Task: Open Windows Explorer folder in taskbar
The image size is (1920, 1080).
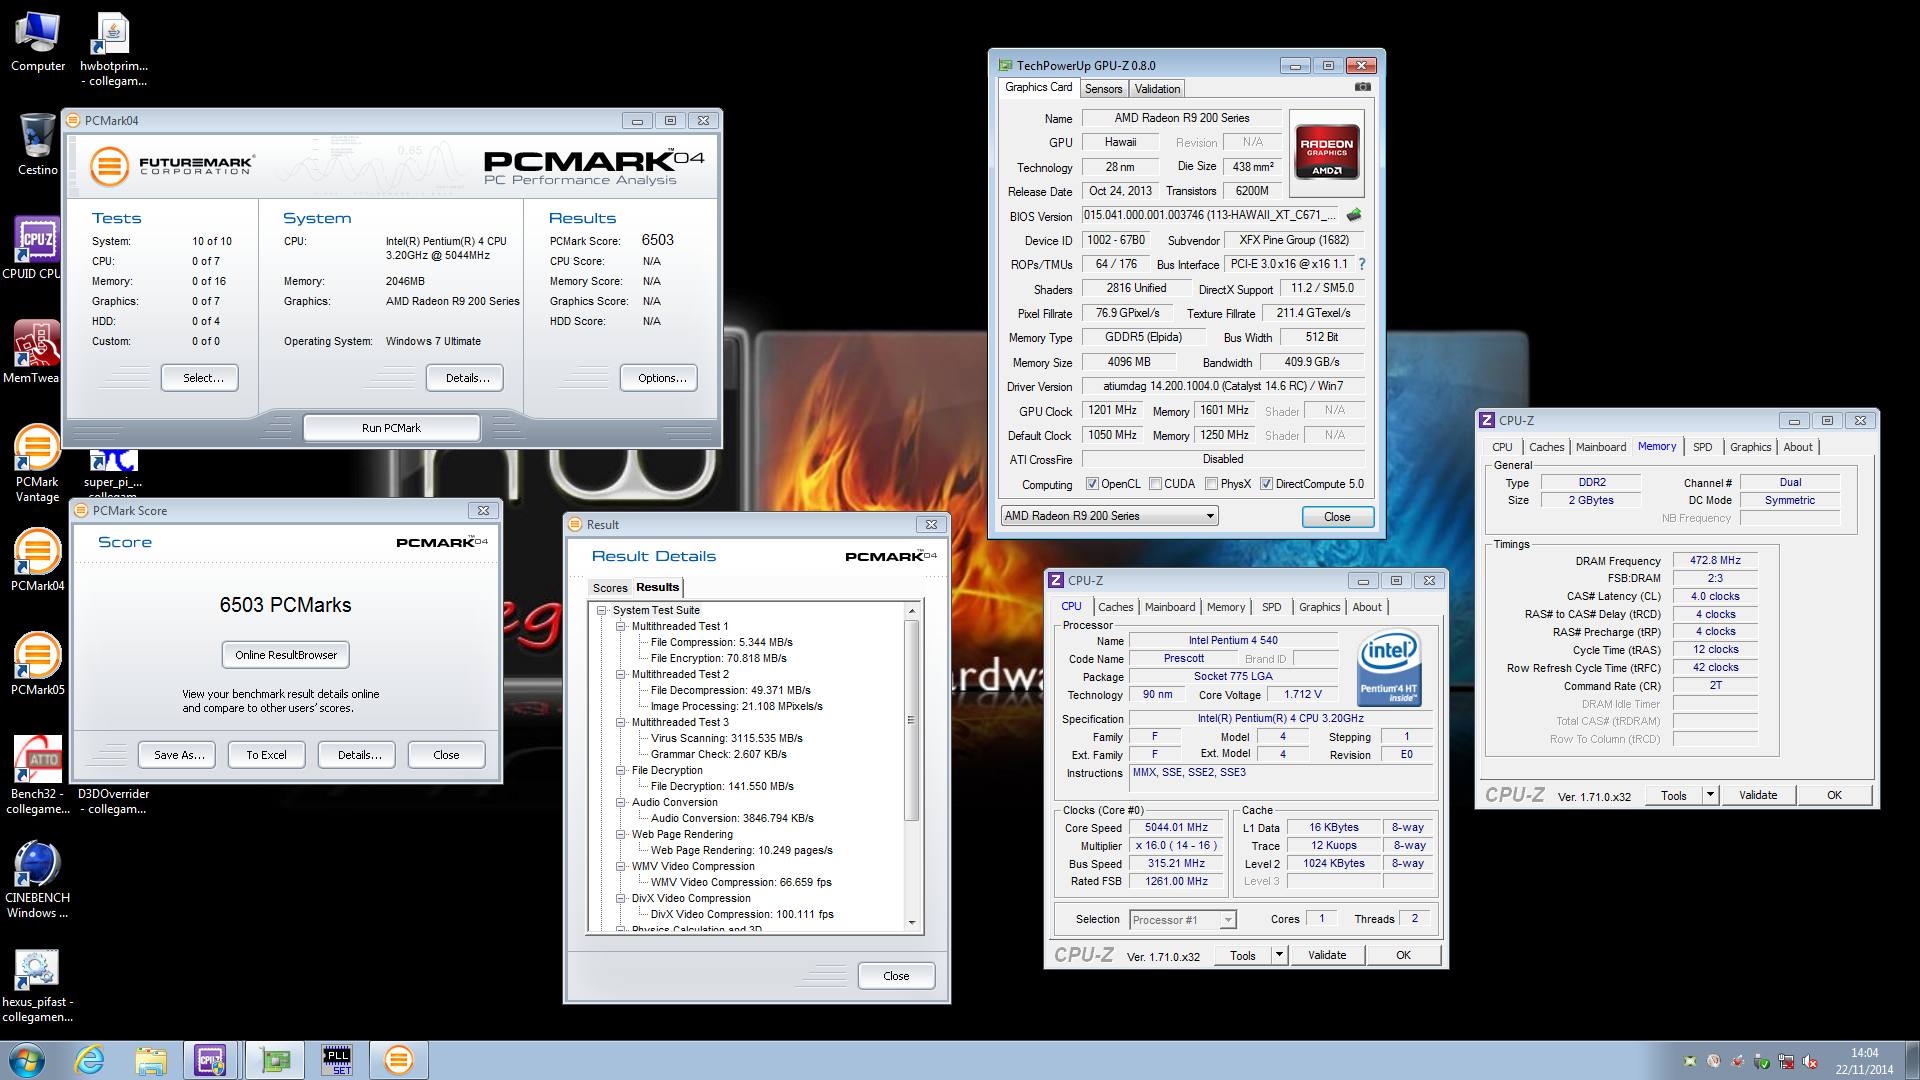Action: (x=151, y=1060)
